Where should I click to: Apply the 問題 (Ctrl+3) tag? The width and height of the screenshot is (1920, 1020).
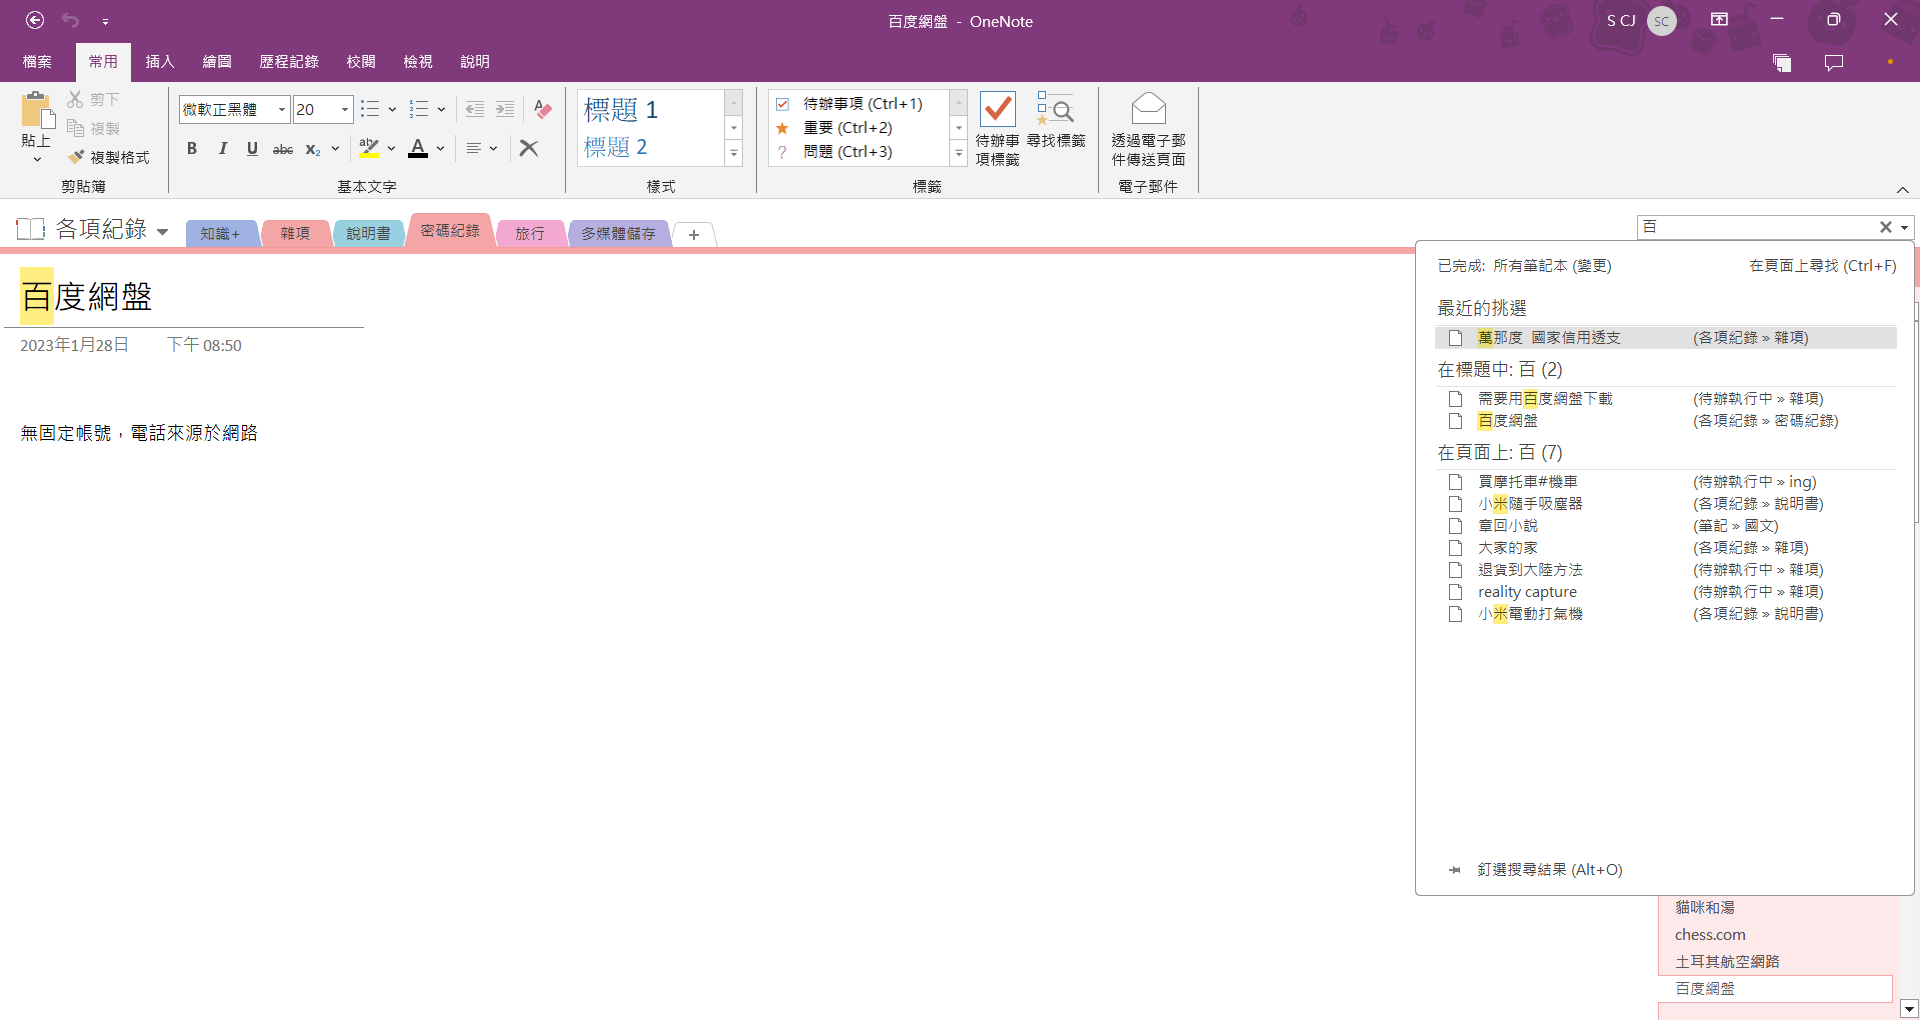click(834, 152)
